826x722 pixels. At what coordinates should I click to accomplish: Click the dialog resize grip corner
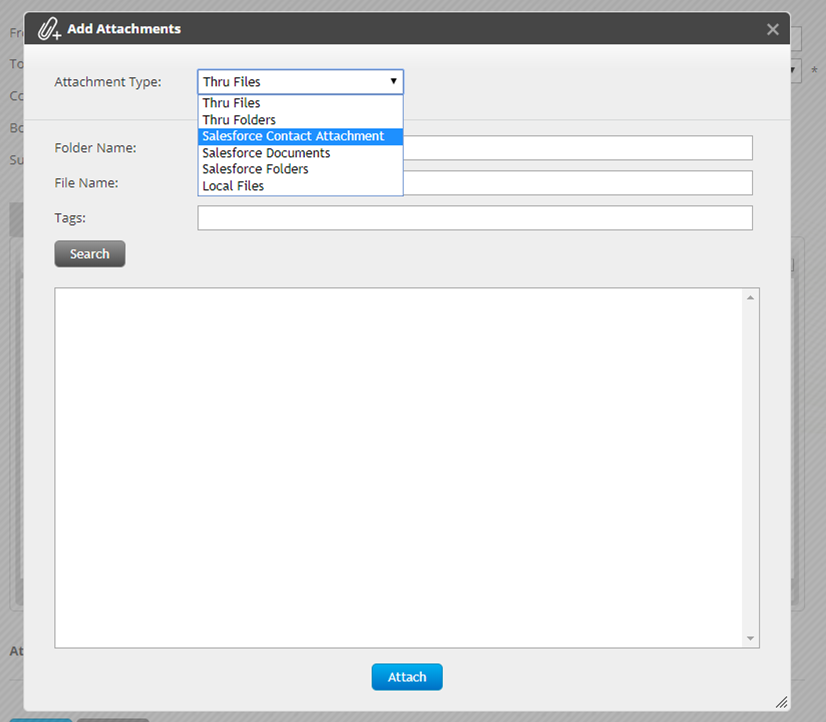coord(781,702)
